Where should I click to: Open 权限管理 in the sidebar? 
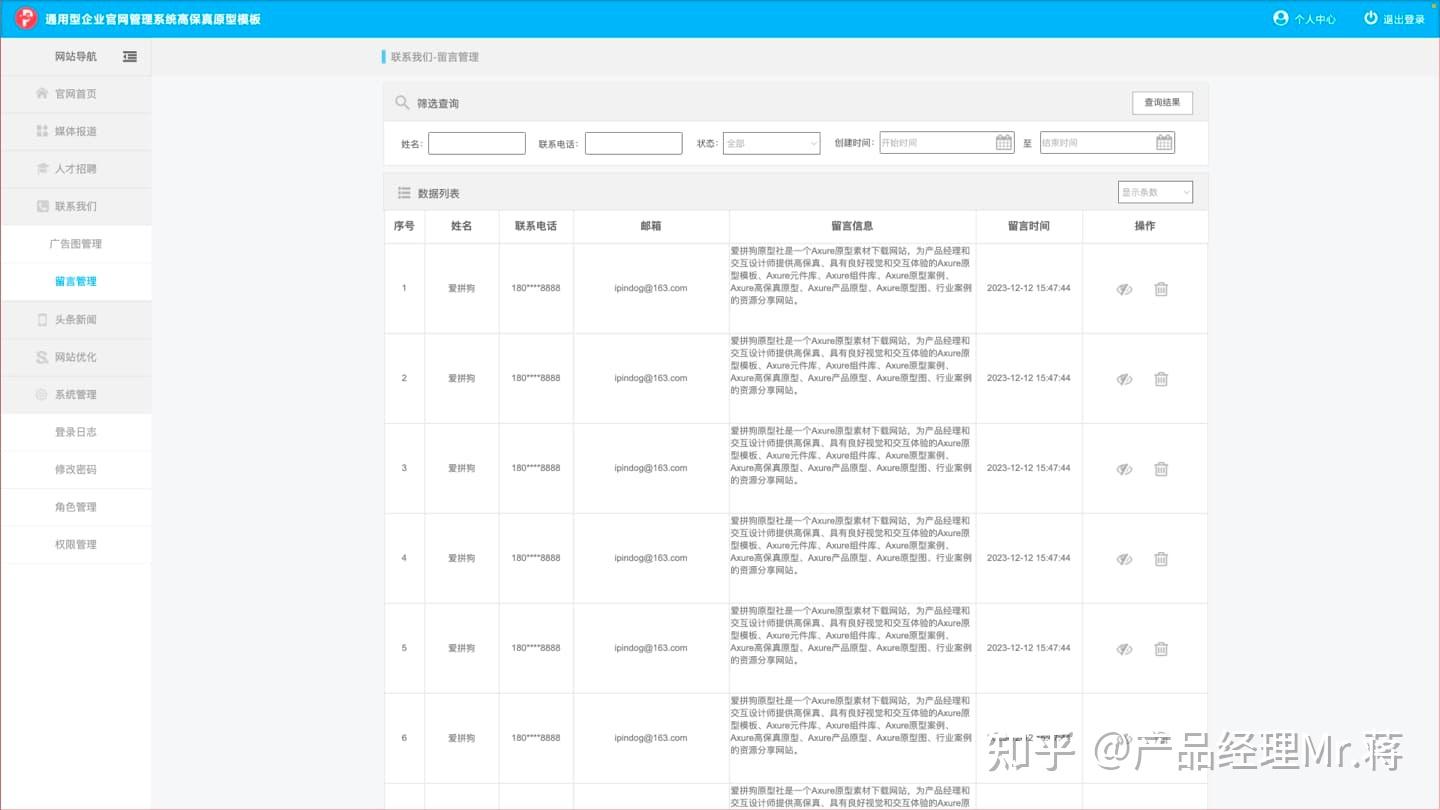click(76, 545)
